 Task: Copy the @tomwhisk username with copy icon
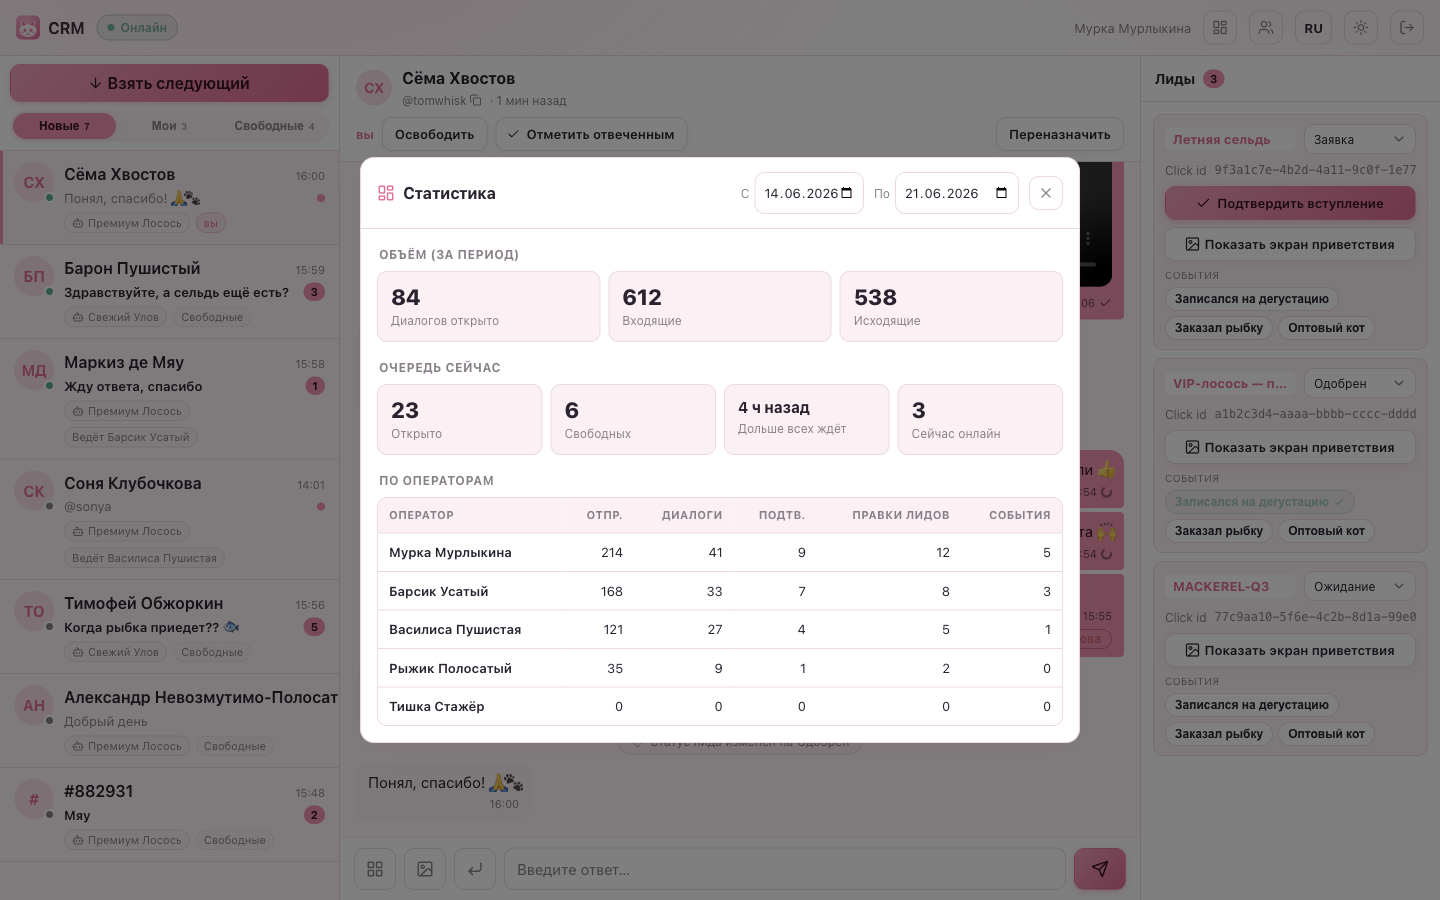(x=476, y=100)
